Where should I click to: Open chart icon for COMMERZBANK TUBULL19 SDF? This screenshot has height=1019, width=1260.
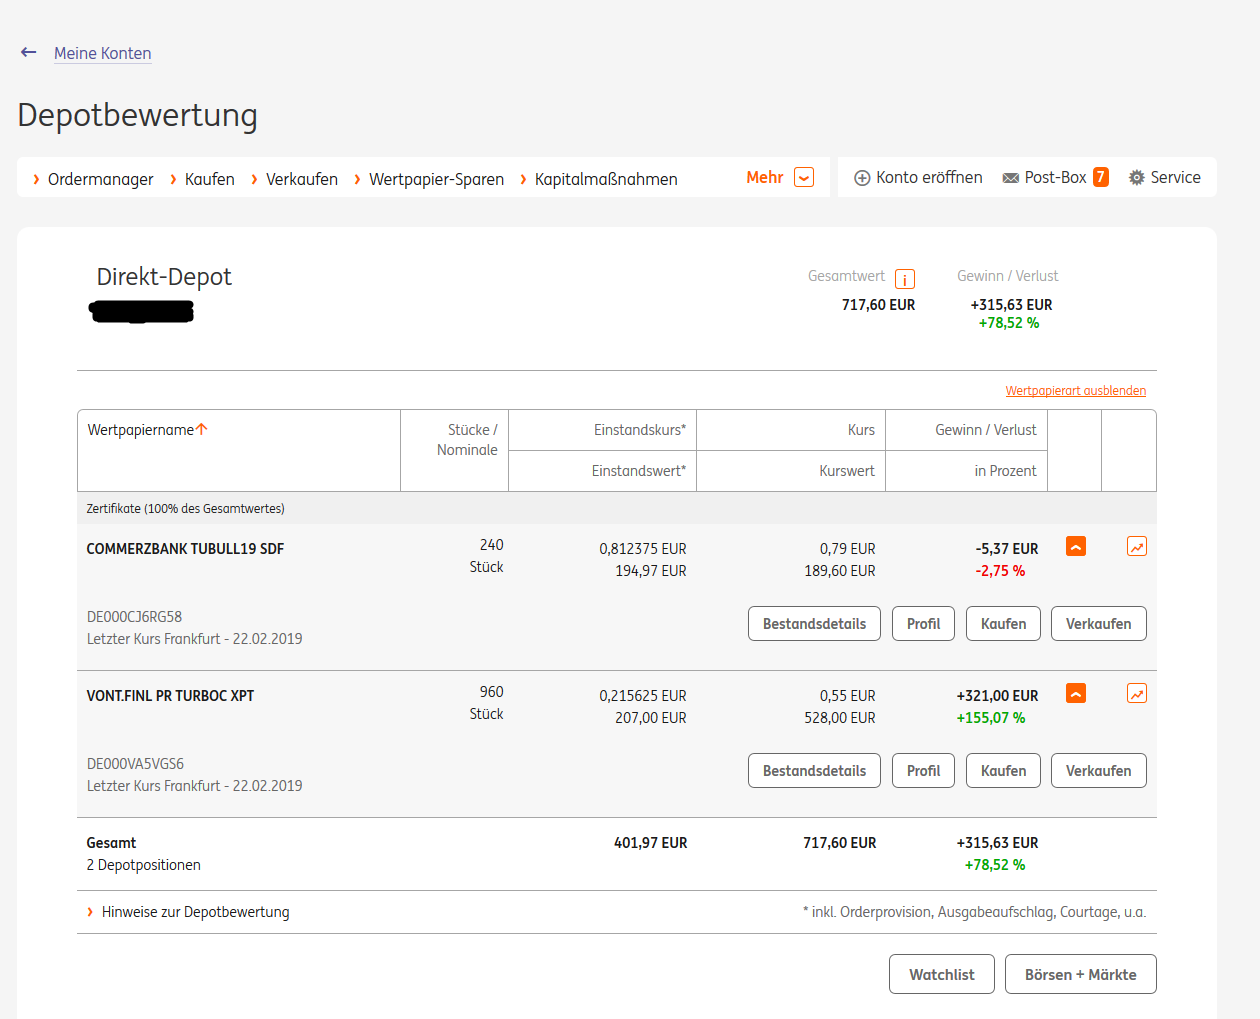tap(1136, 546)
